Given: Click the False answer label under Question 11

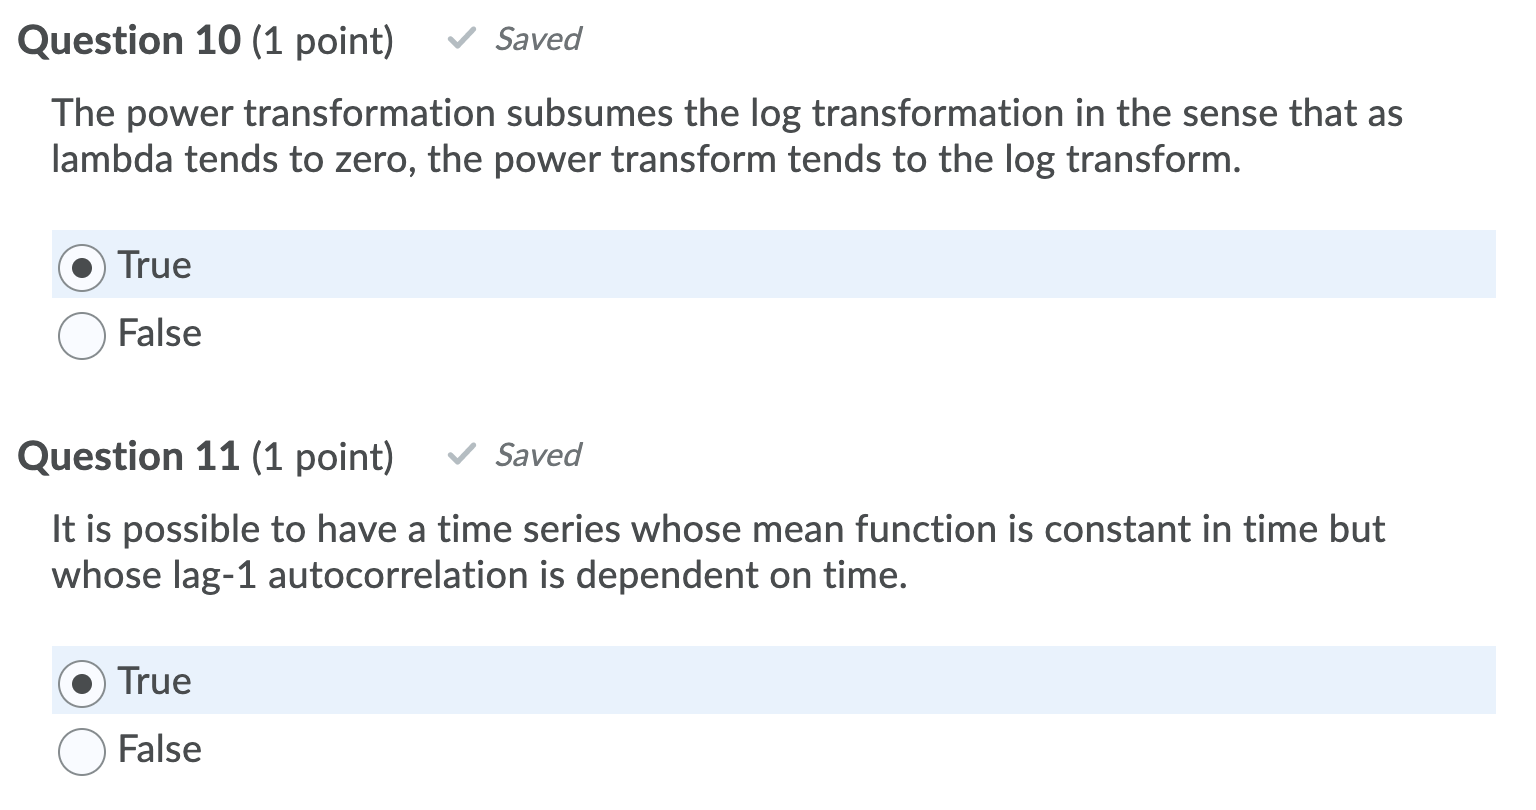Looking at the screenshot, I should pos(159,750).
